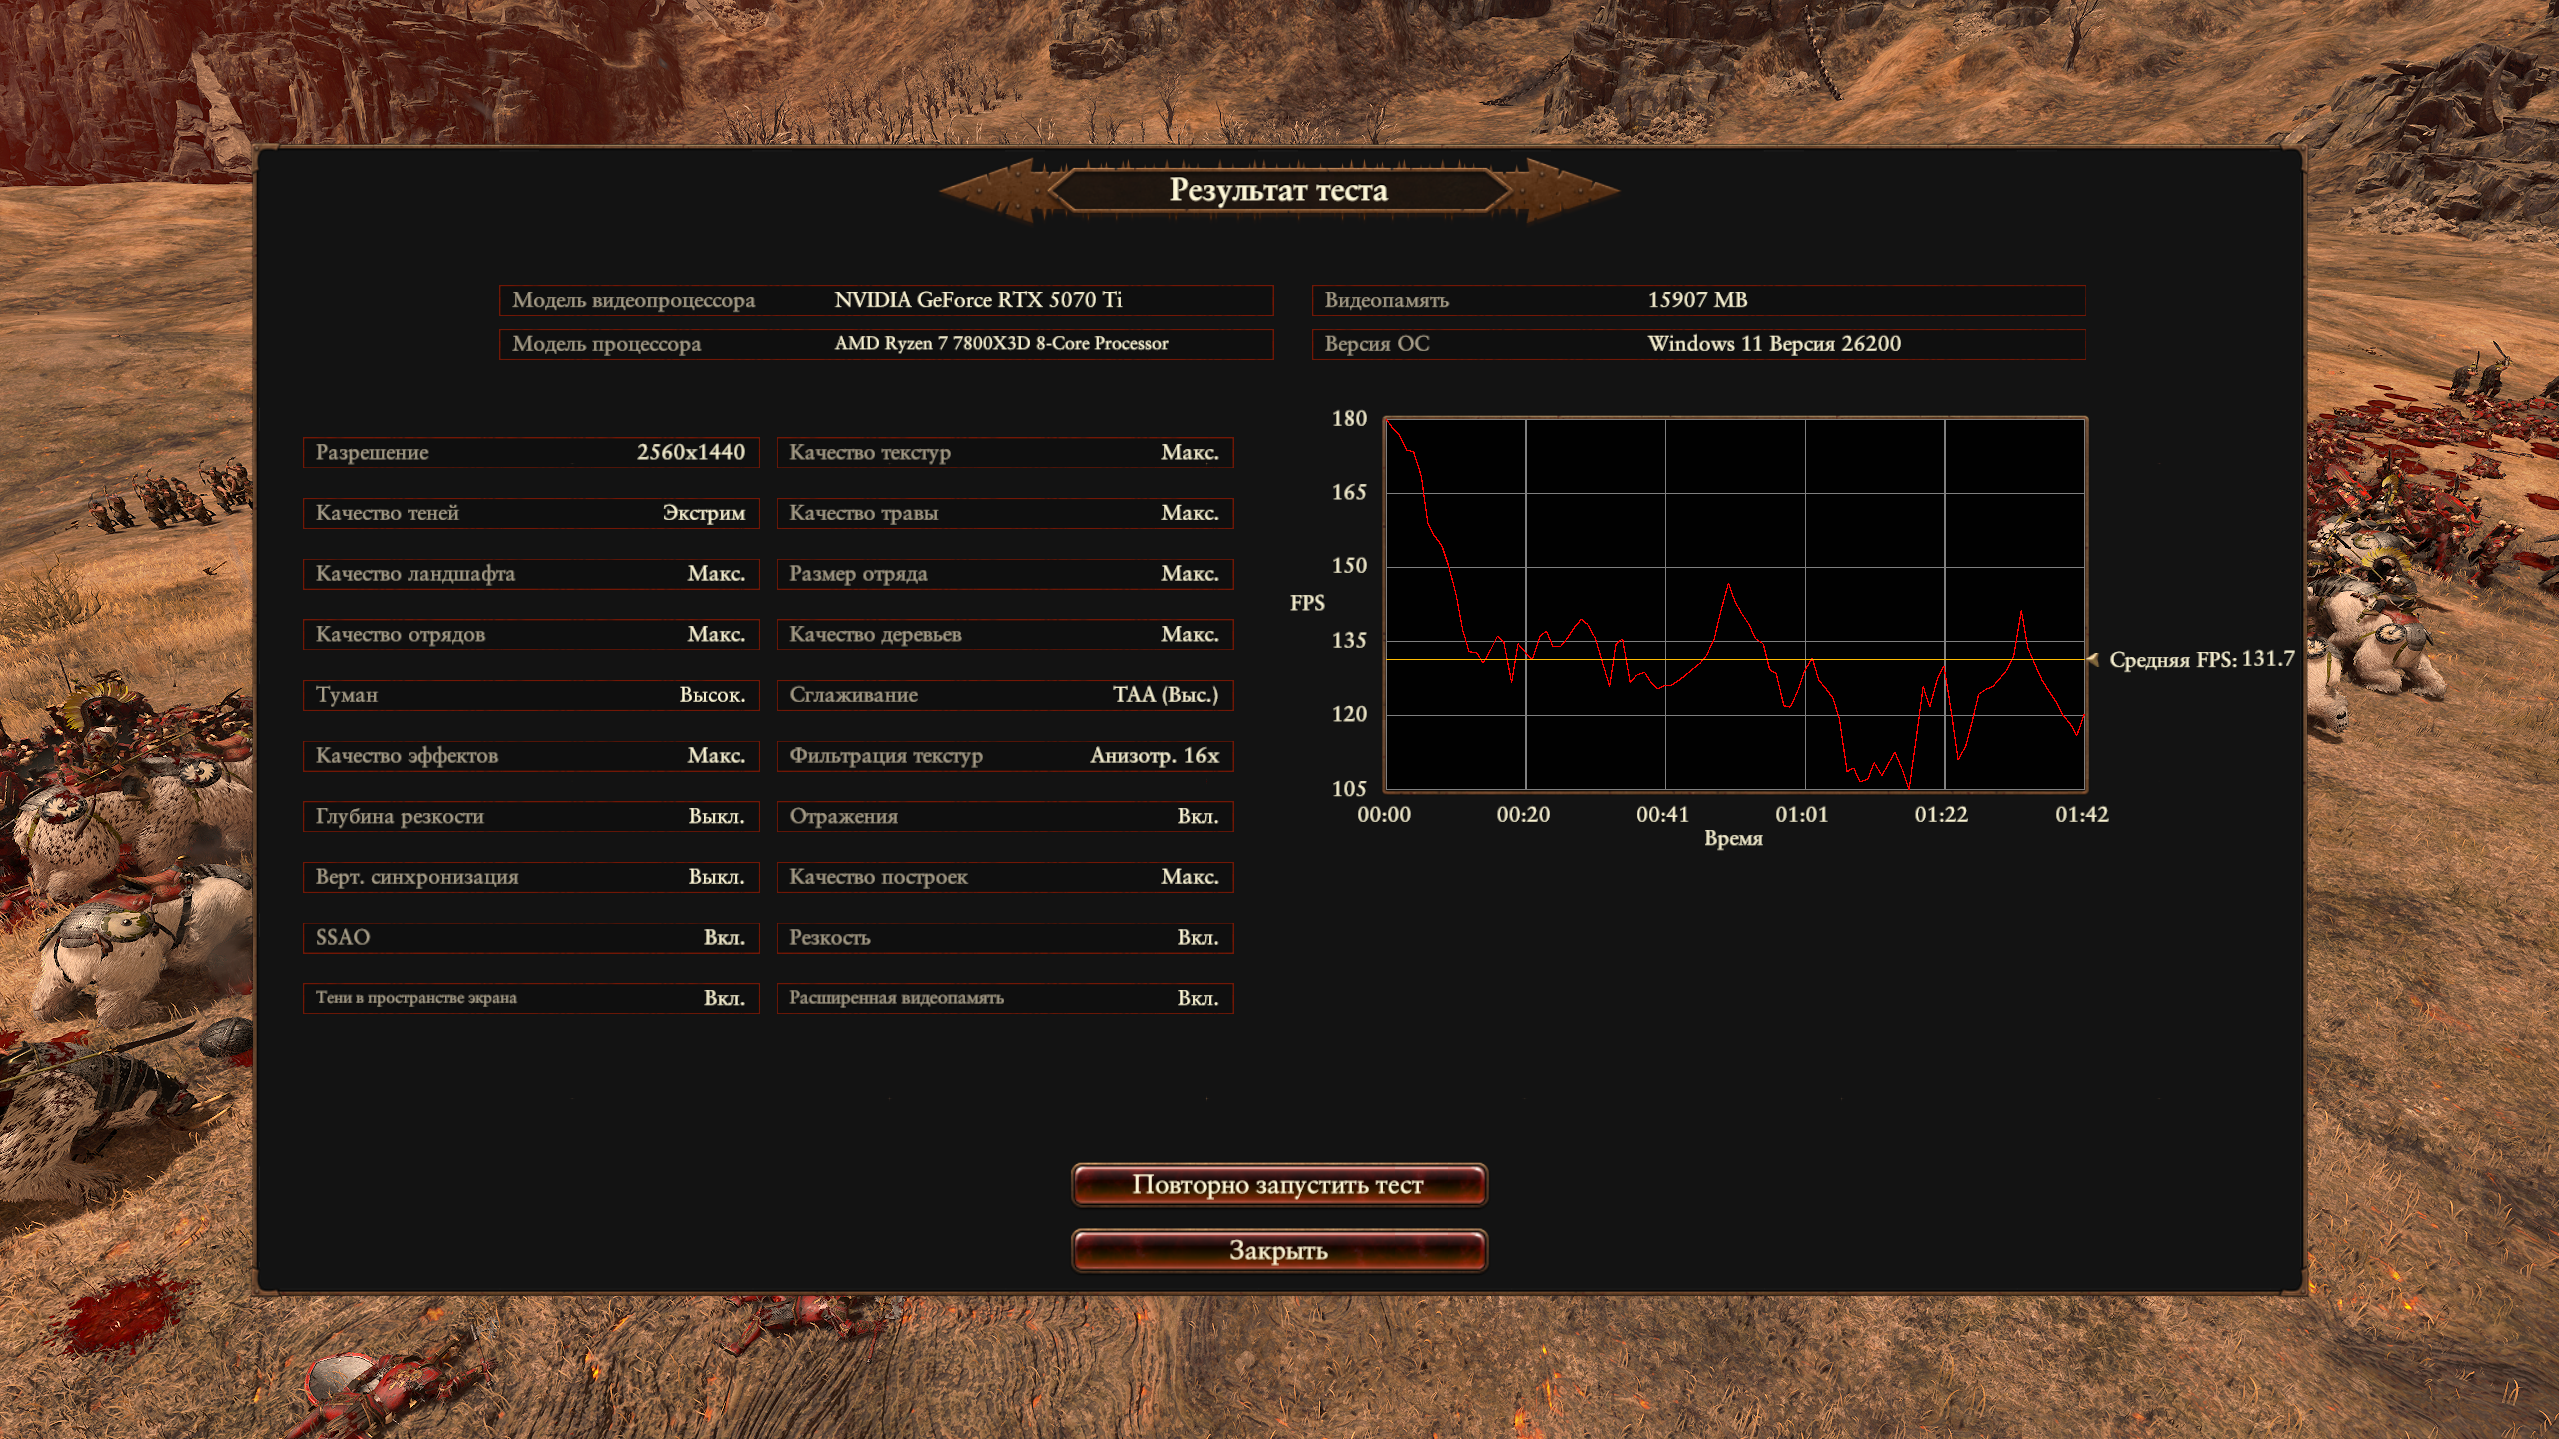Click the 'Фильтрация текстур' Анизотр. 16x row
2559x1439 pixels.
1004,756
